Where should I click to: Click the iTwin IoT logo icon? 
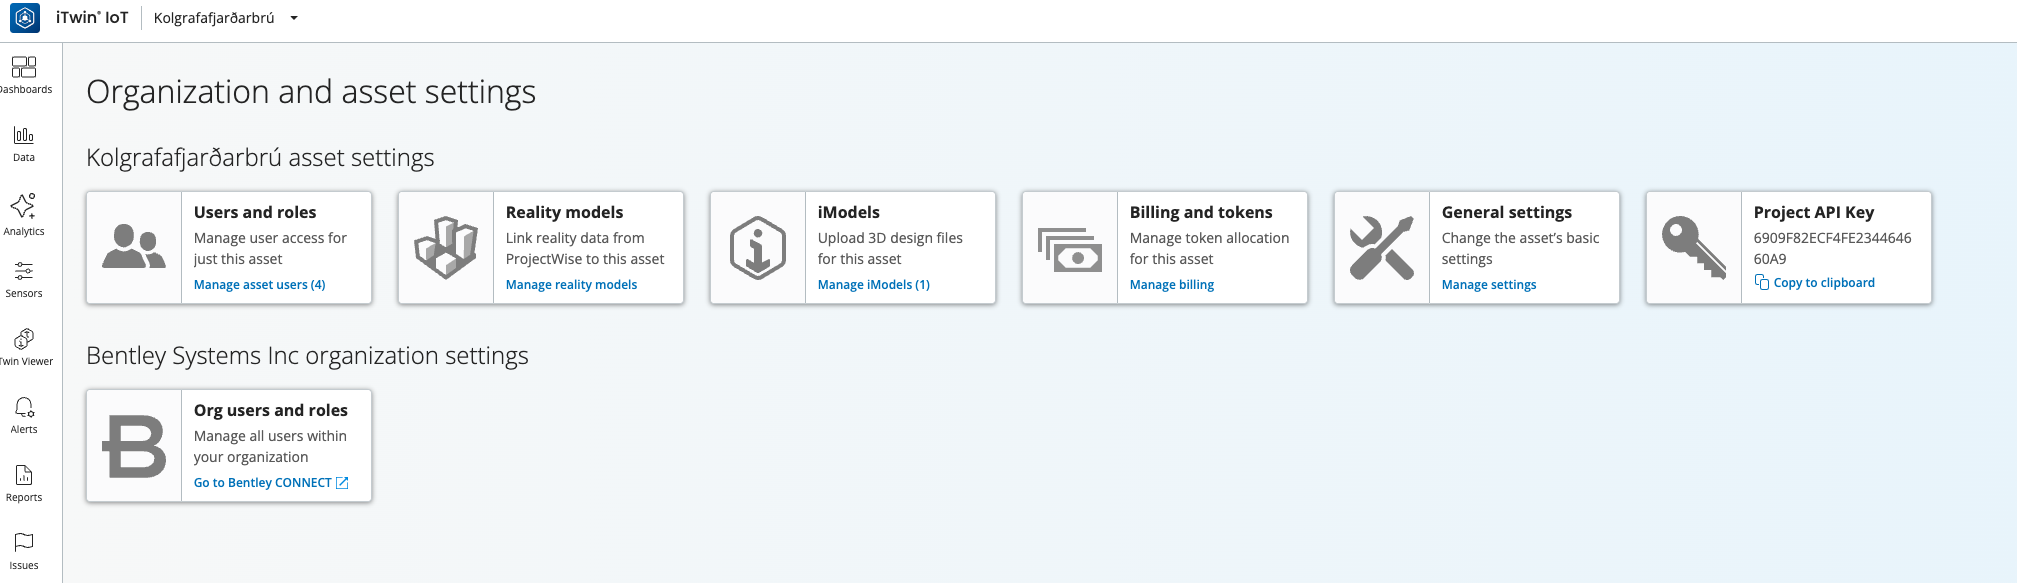point(25,18)
